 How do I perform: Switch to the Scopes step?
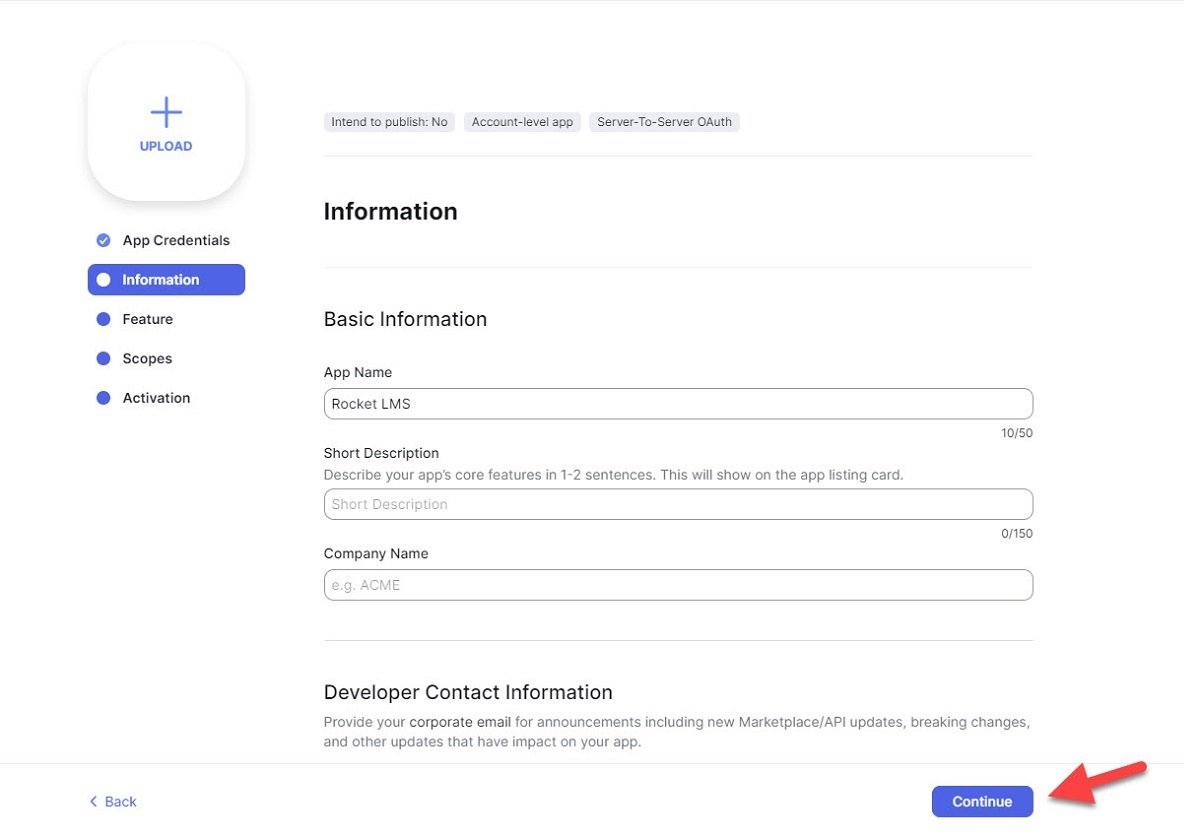147,358
